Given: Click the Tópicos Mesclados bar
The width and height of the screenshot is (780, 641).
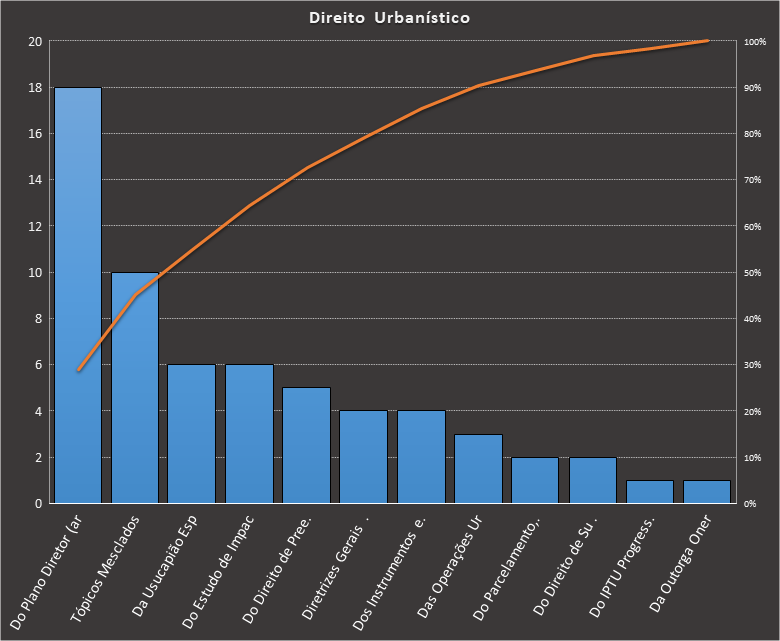Looking at the screenshot, I should [x=135, y=390].
